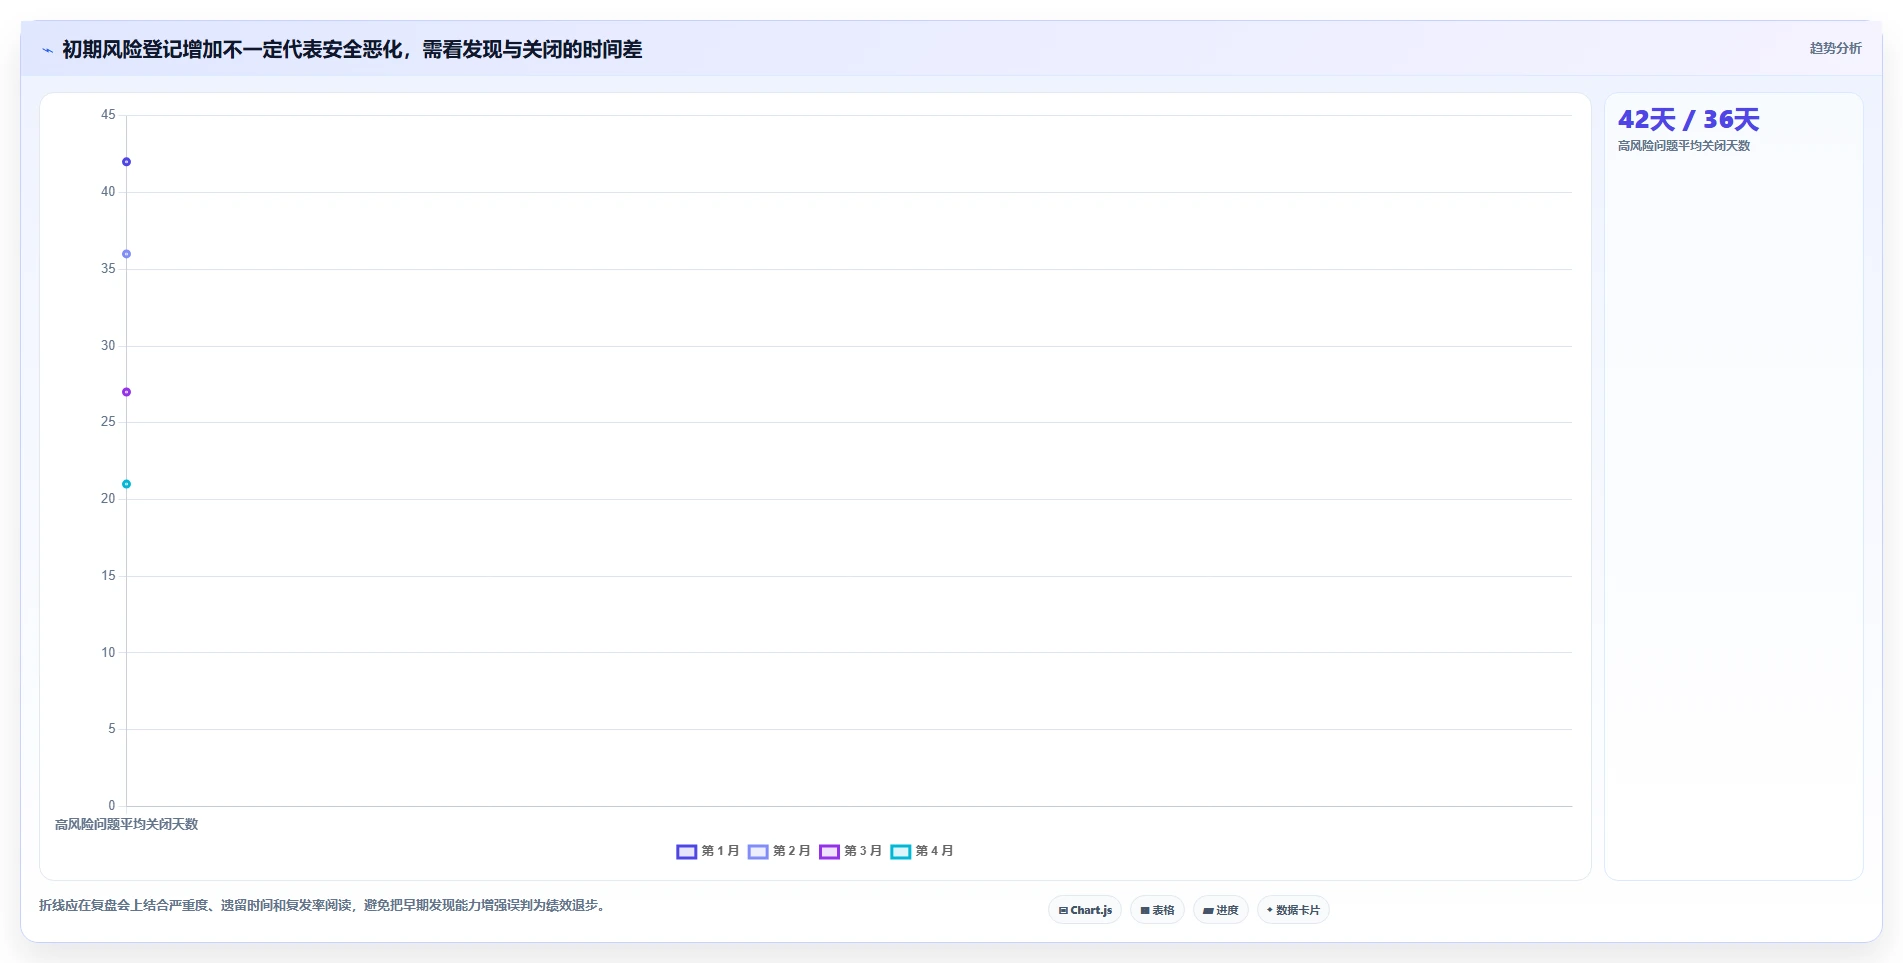Click the 表格 tag chip
Screen dimensions: 1903x963
click(x=1157, y=910)
